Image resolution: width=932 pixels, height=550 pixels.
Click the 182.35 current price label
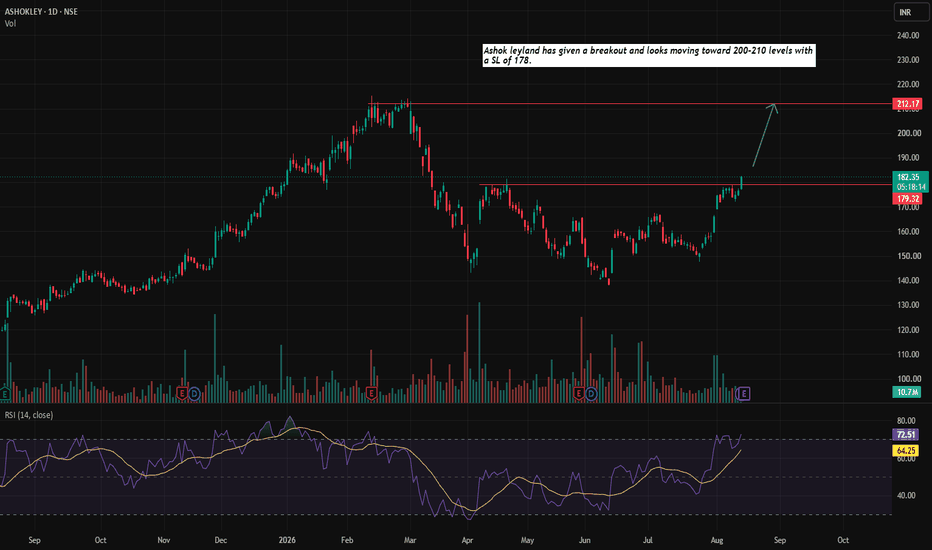pyautogui.click(x=910, y=177)
